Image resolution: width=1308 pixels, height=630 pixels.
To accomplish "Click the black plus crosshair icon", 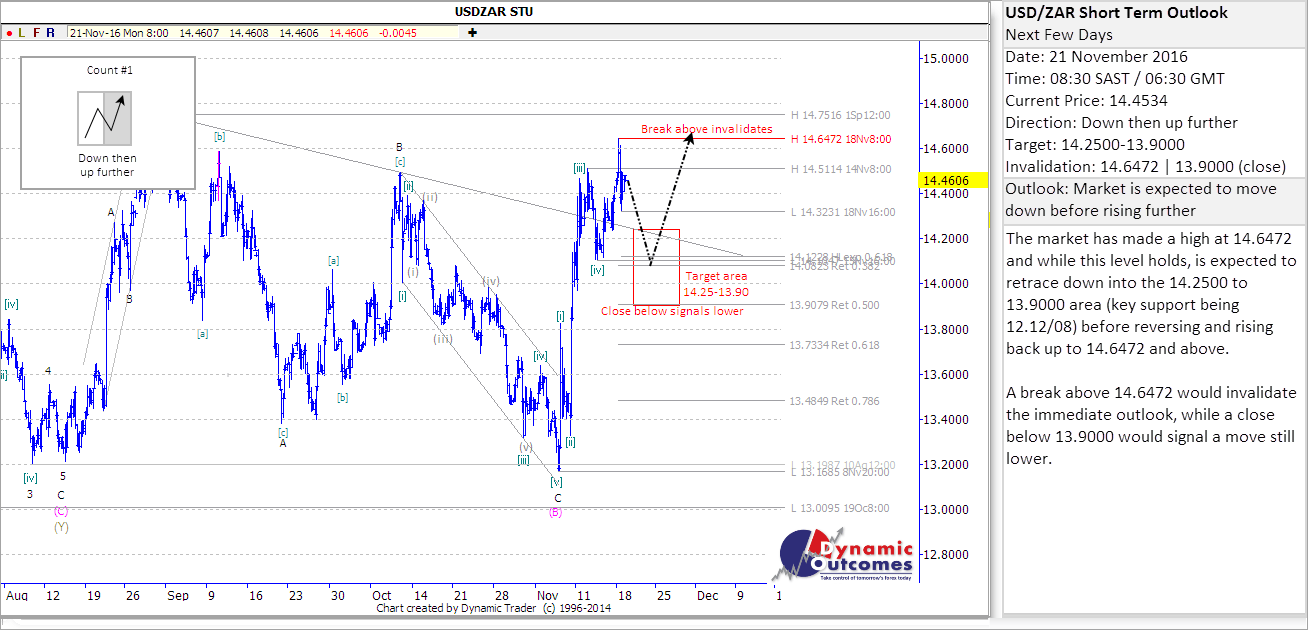I will [471, 32].
